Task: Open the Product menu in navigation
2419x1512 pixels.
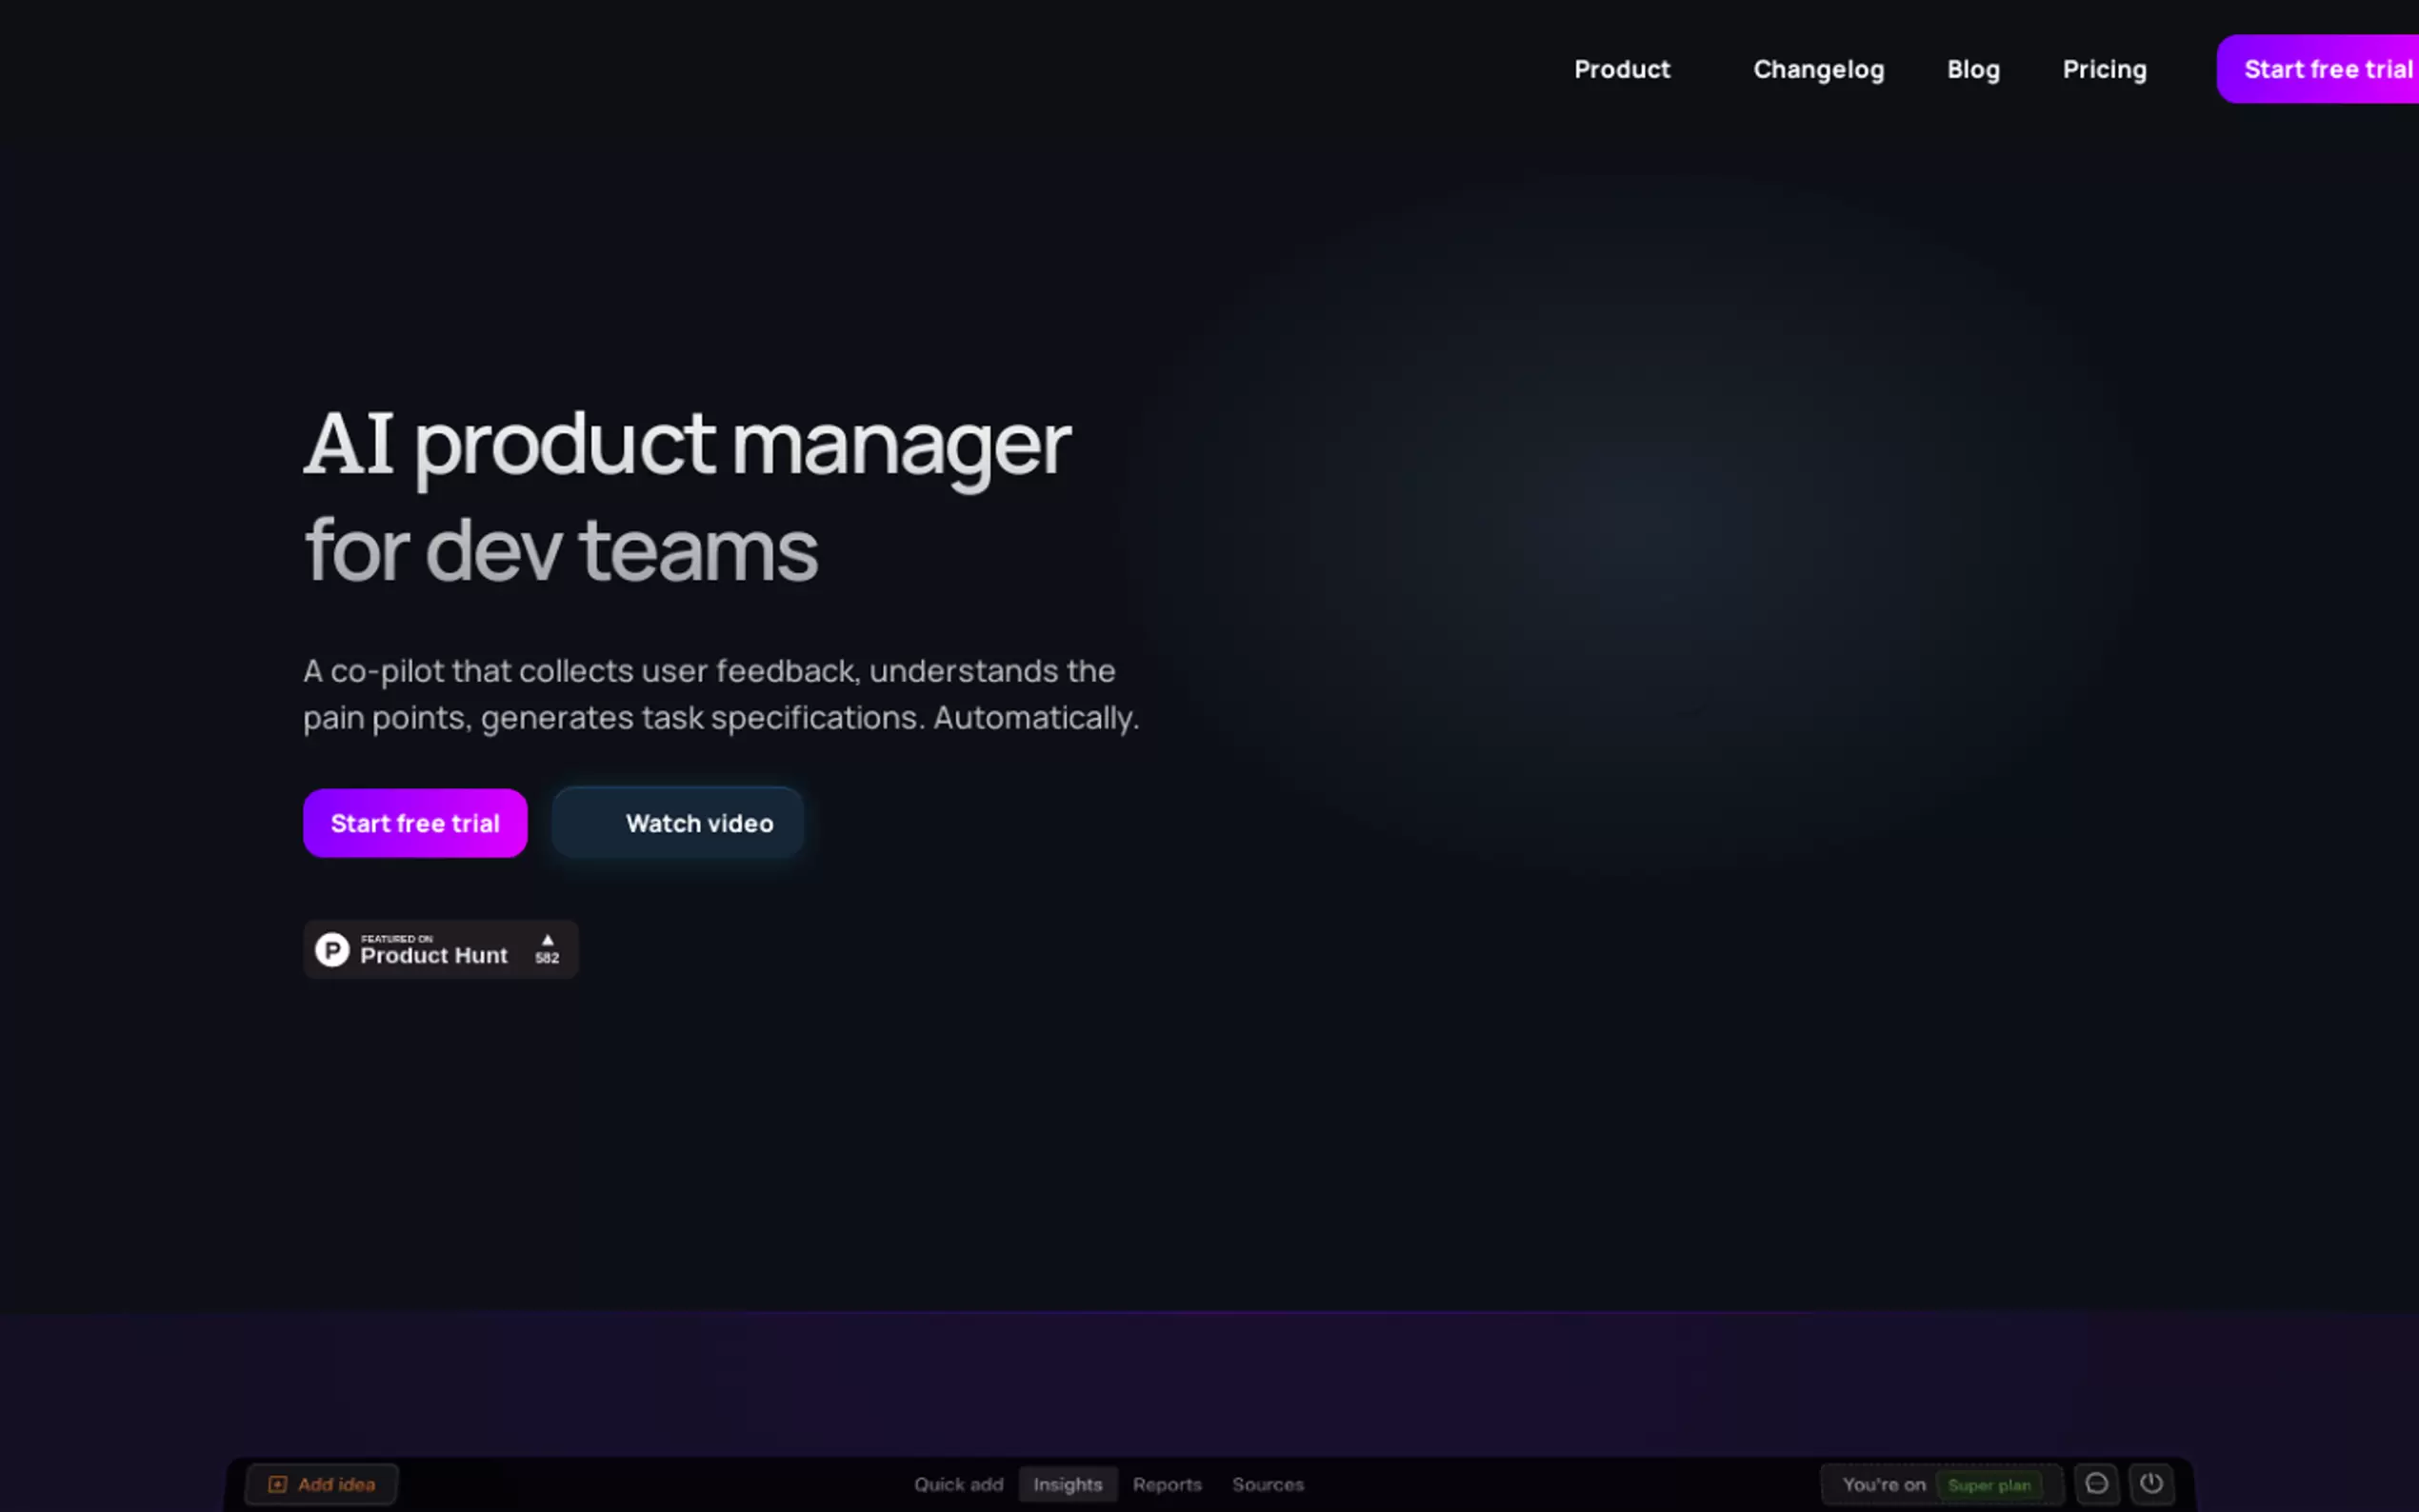Action: click(1621, 69)
